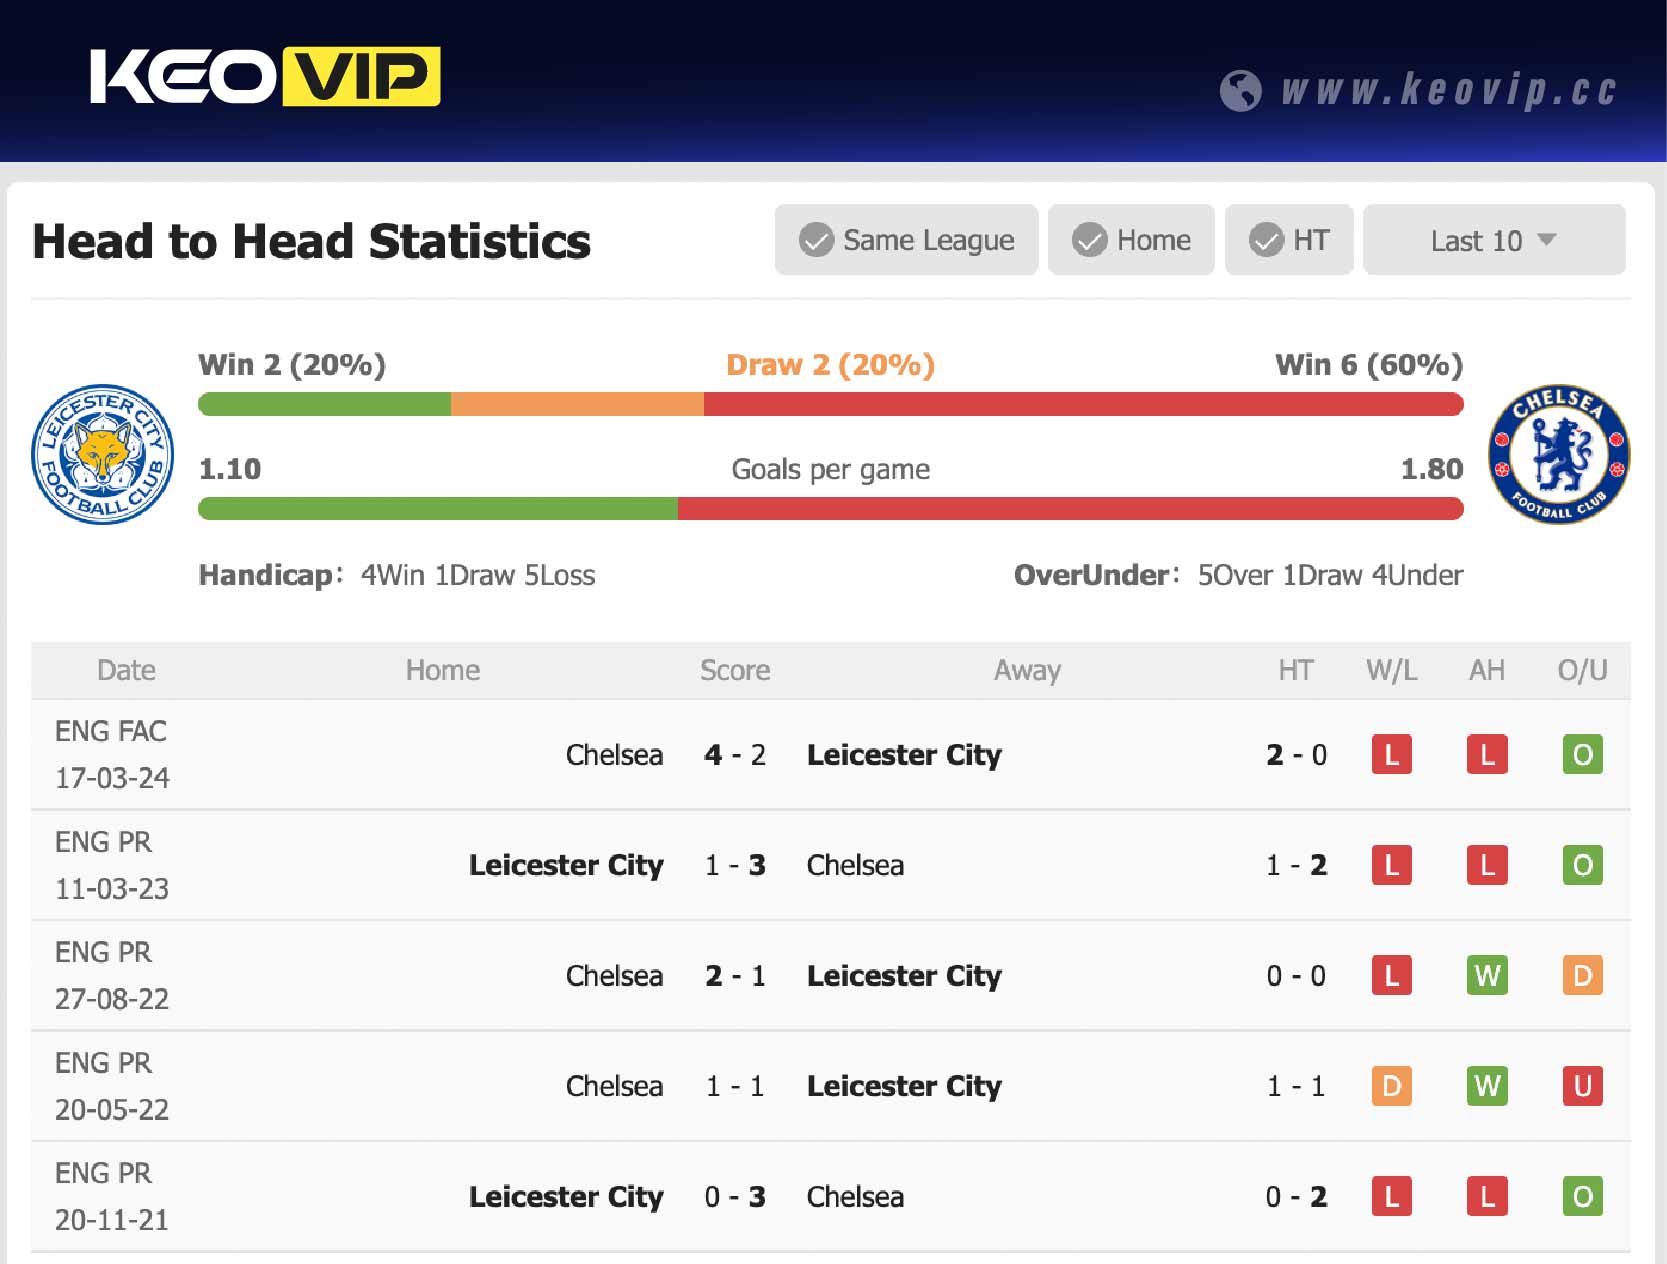Click the orange draw segment of the win bar
Viewport: 1667px width, 1264px height.
[577, 404]
